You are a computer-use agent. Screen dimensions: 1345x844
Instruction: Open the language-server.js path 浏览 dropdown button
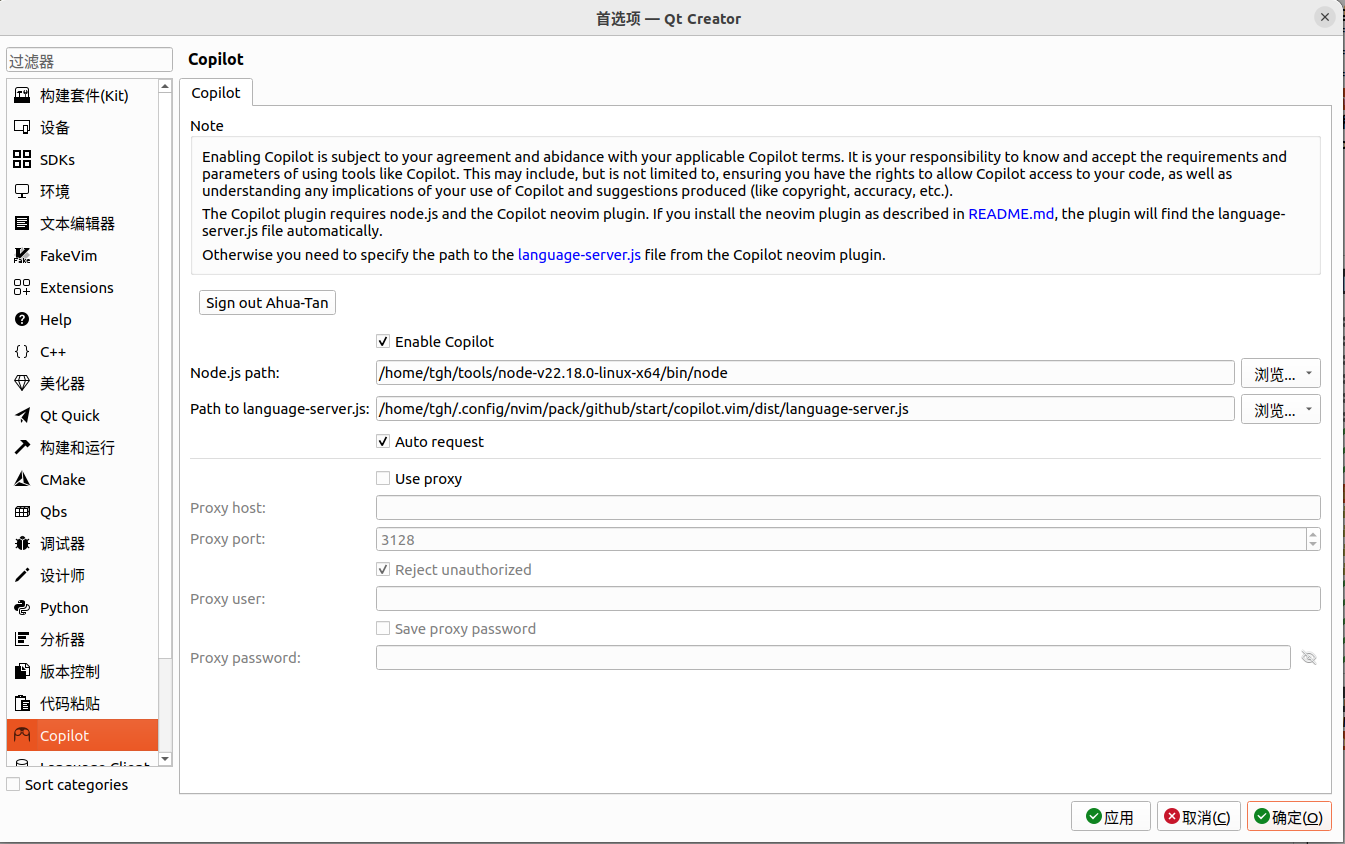1281,410
